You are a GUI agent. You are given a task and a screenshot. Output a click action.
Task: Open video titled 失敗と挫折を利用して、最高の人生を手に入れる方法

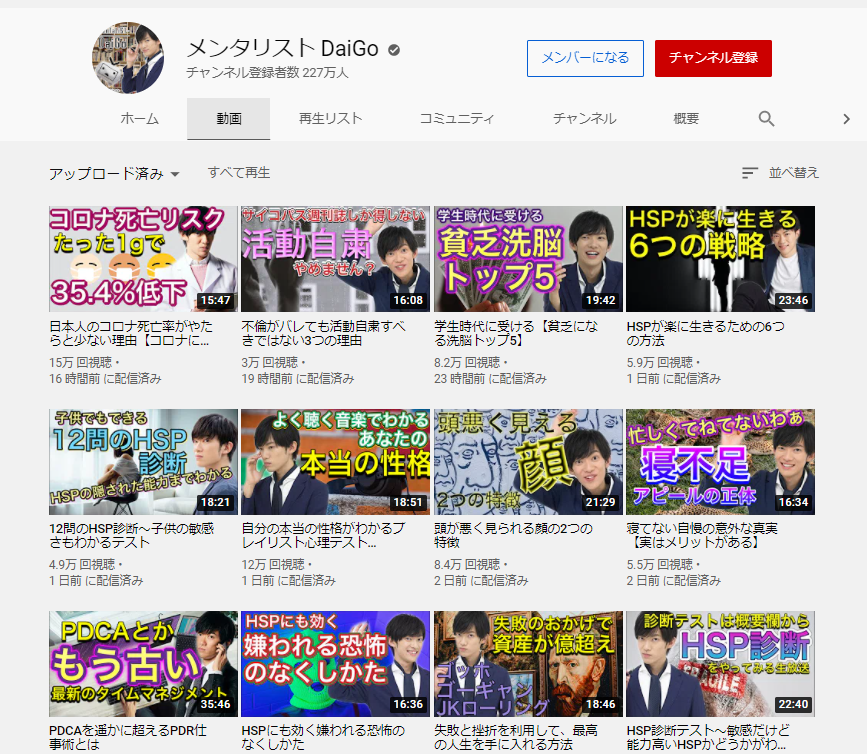[x=515, y=737]
